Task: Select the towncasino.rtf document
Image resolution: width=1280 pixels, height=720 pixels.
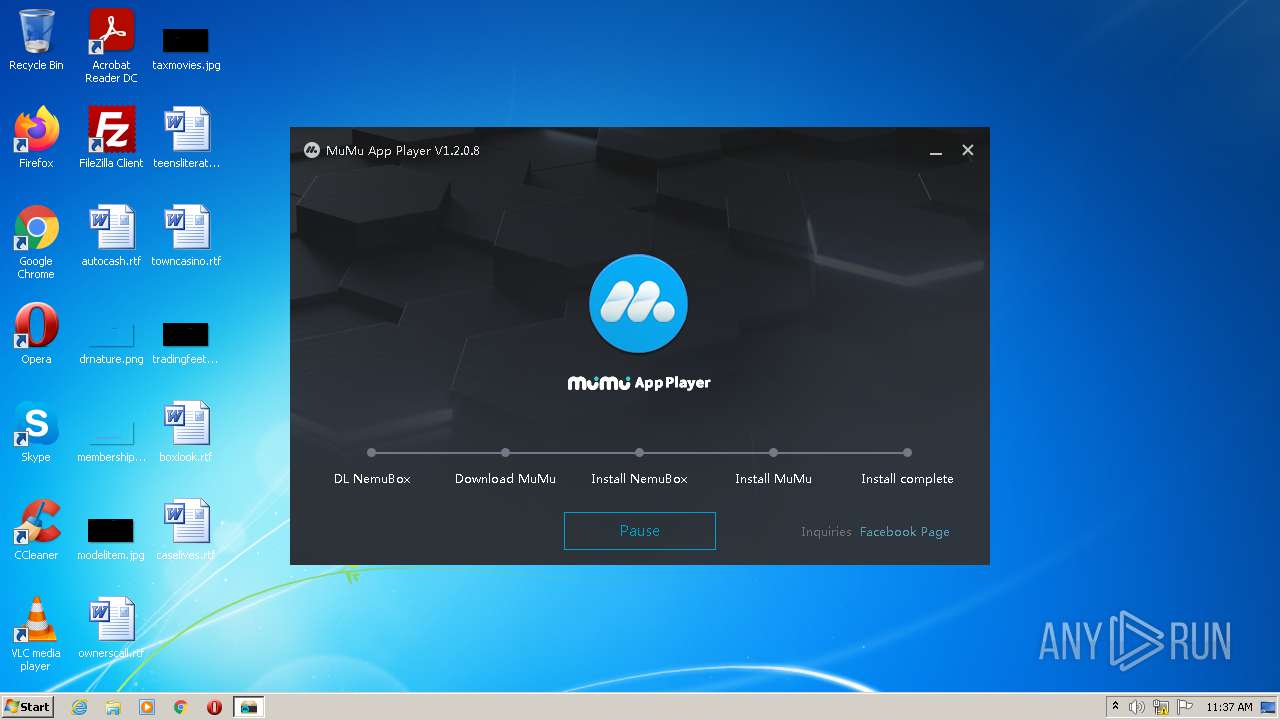Action: (186, 236)
